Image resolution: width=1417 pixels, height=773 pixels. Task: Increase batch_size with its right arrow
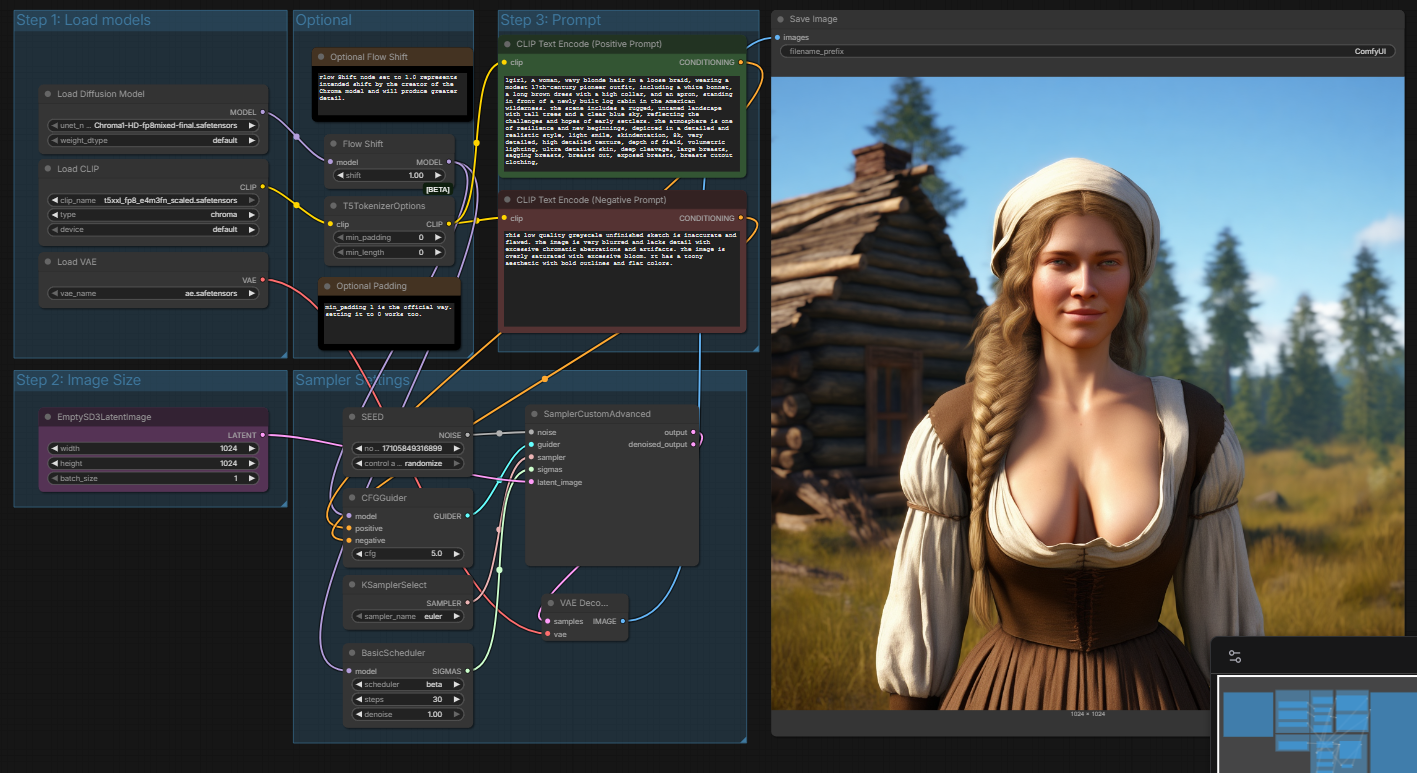[x=253, y=478]
